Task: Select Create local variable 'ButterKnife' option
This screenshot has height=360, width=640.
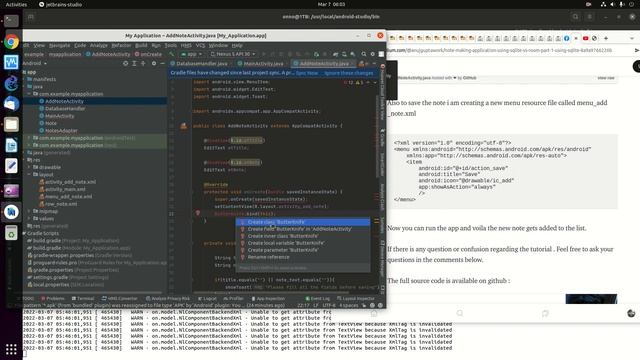Action: click(x=303, y=243)
